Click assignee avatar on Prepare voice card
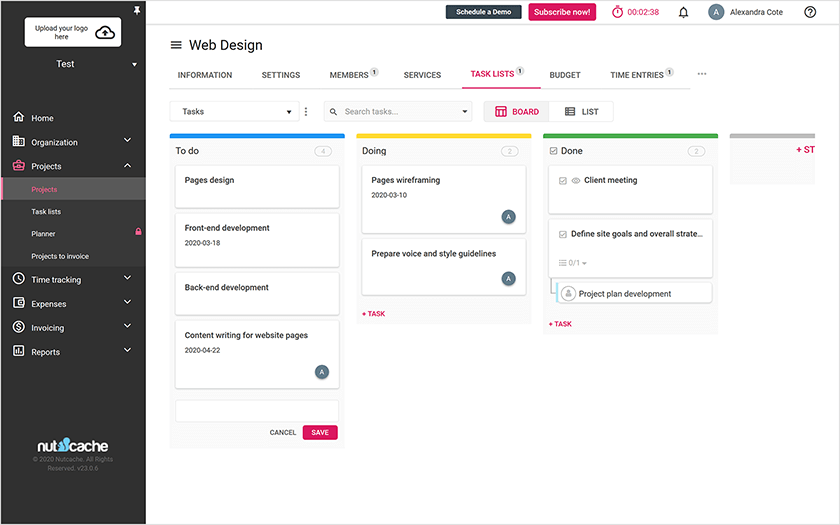The width and height of the screenshot is (840, 525). tap(508, 279)
